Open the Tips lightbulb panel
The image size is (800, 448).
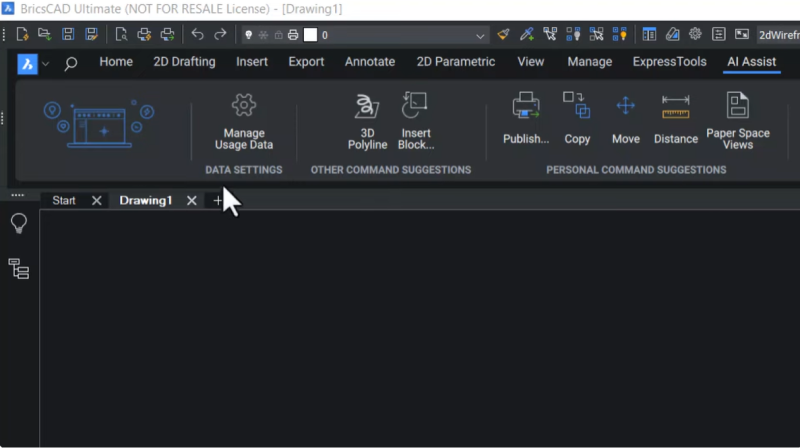coord(19,223)
